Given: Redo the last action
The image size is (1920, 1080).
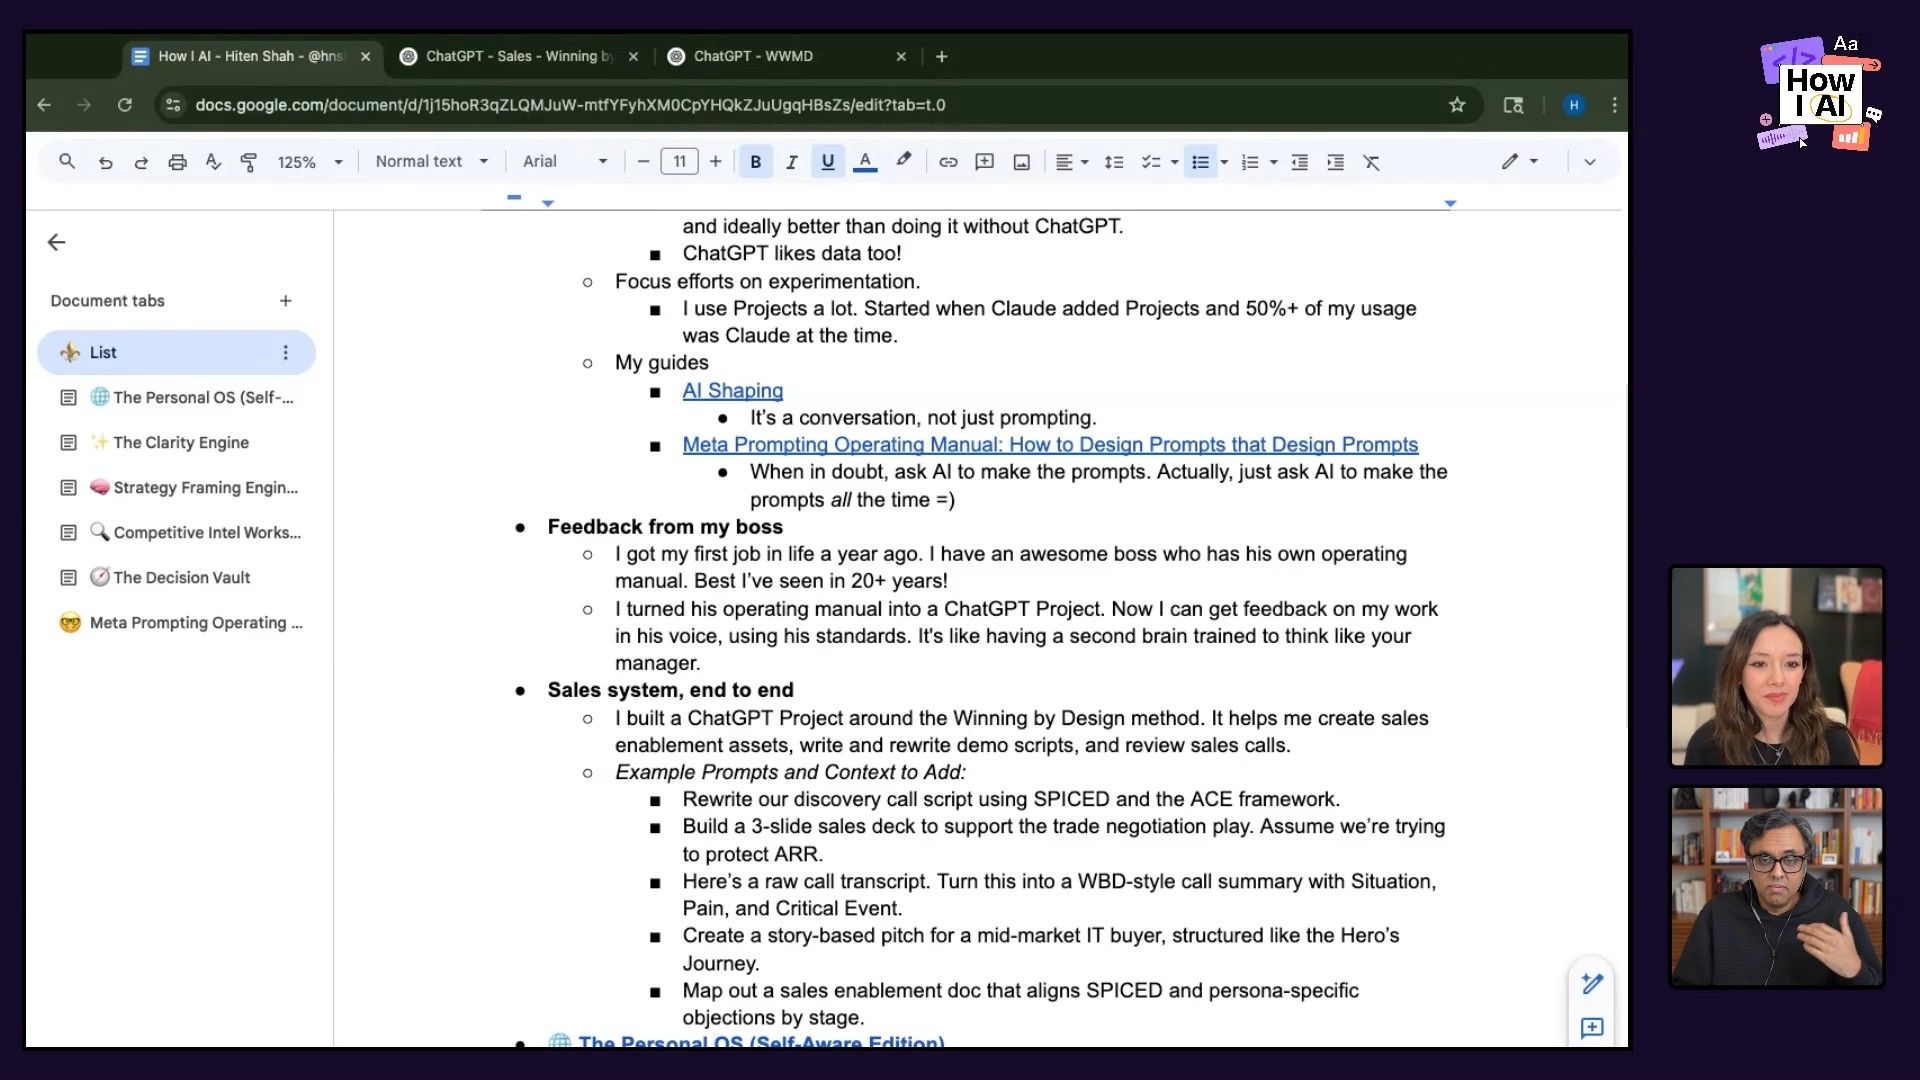Looking at the screenshot, I should [141, 162].
